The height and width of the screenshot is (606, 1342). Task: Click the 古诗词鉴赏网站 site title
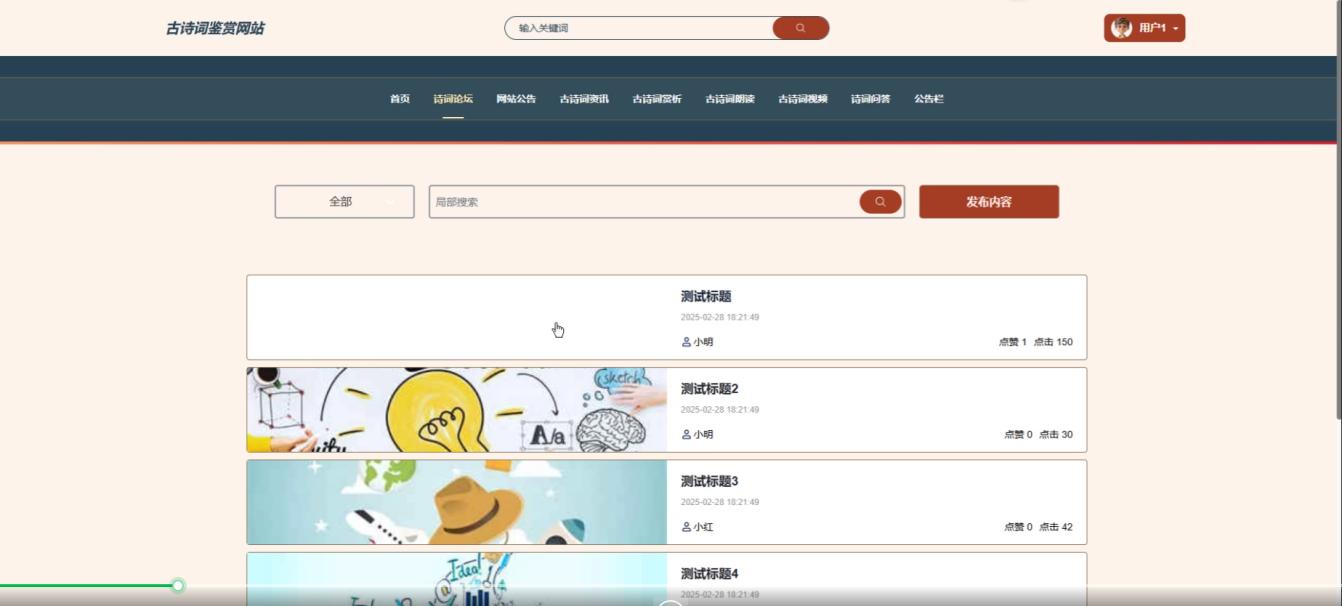coord(215,28)
